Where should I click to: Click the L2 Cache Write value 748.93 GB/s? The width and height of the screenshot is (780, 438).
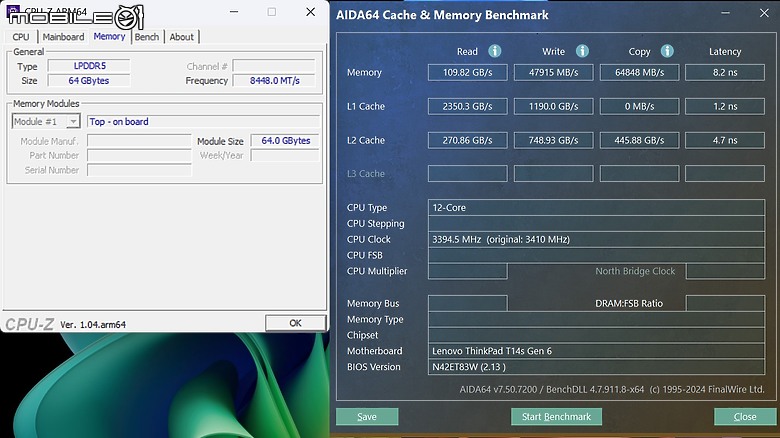554,140
